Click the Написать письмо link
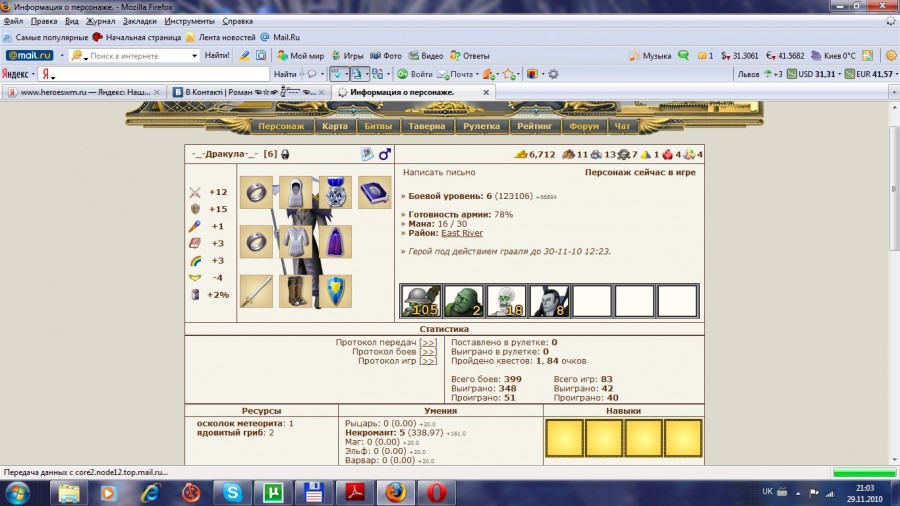900x506 pixels. tap(439, 172)
